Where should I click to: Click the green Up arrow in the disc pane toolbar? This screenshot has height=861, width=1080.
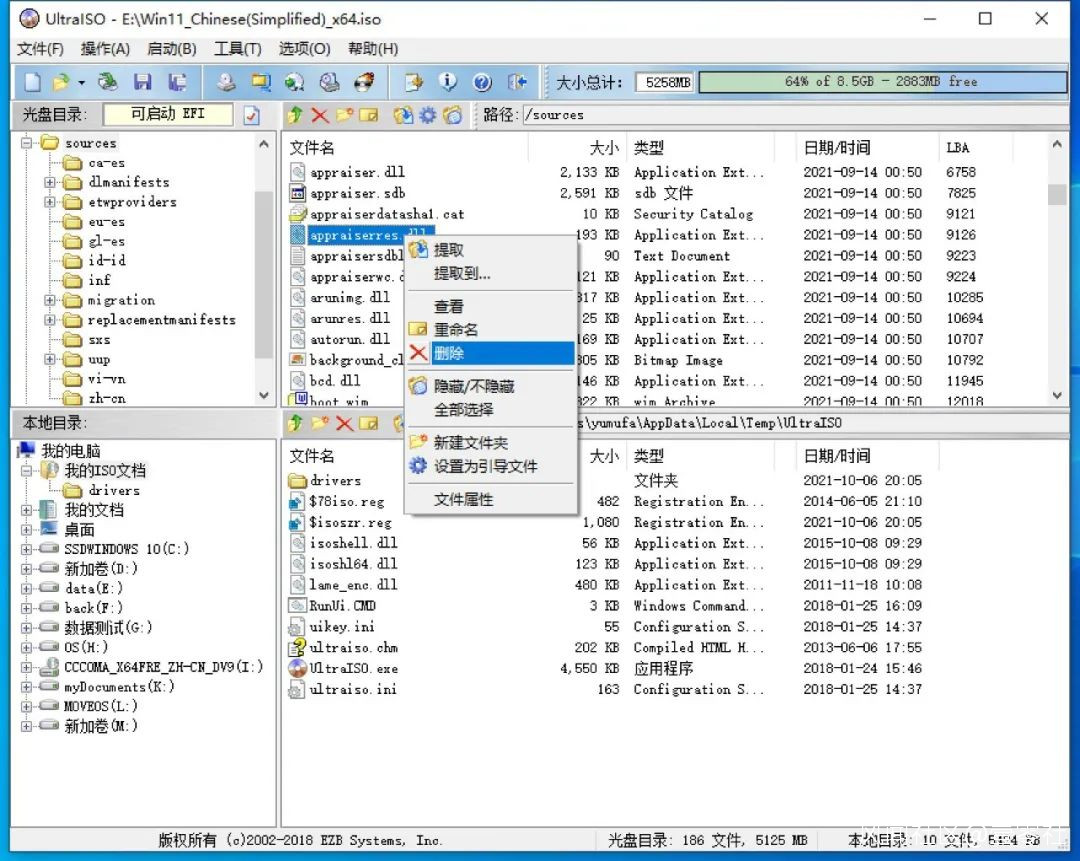tap(295, 115)
